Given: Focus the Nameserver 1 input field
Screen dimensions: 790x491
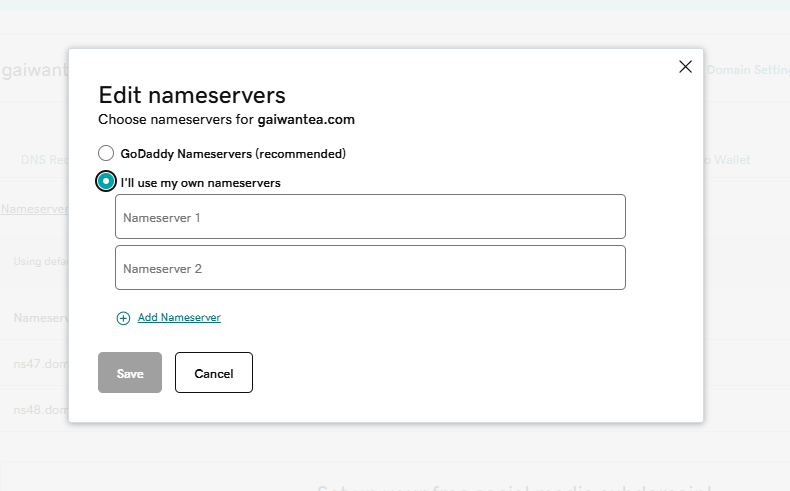Looking at the screenshot, I should point(370,217).
